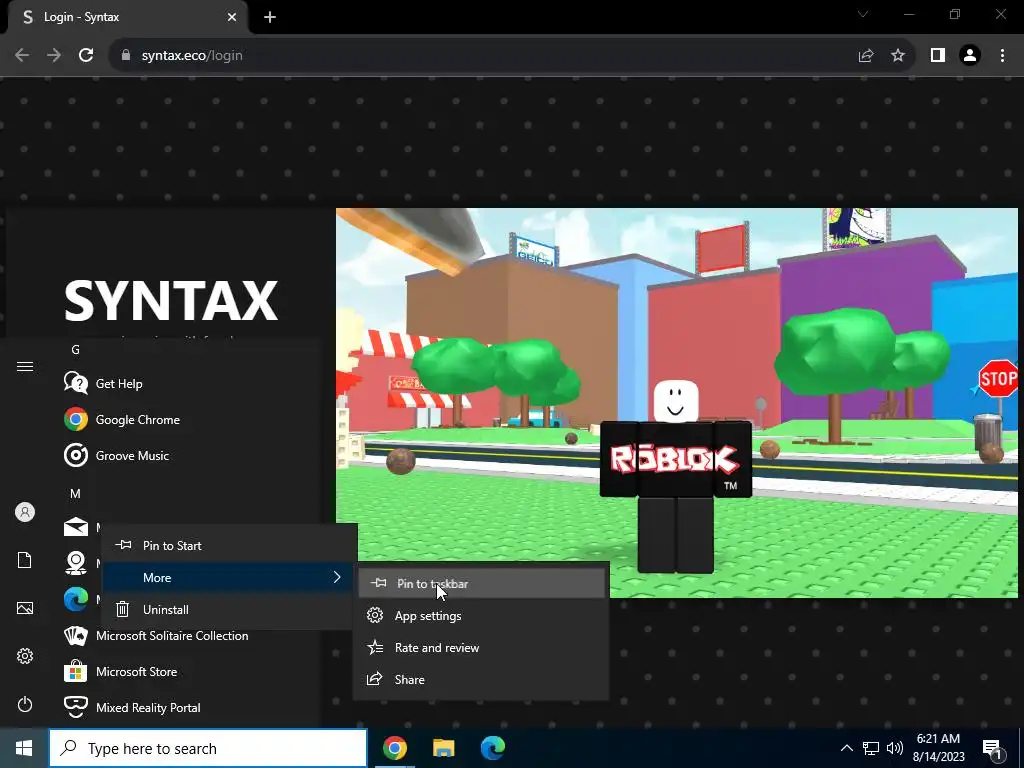
Task: Open App settings from submenu
Action: [481, 616]
